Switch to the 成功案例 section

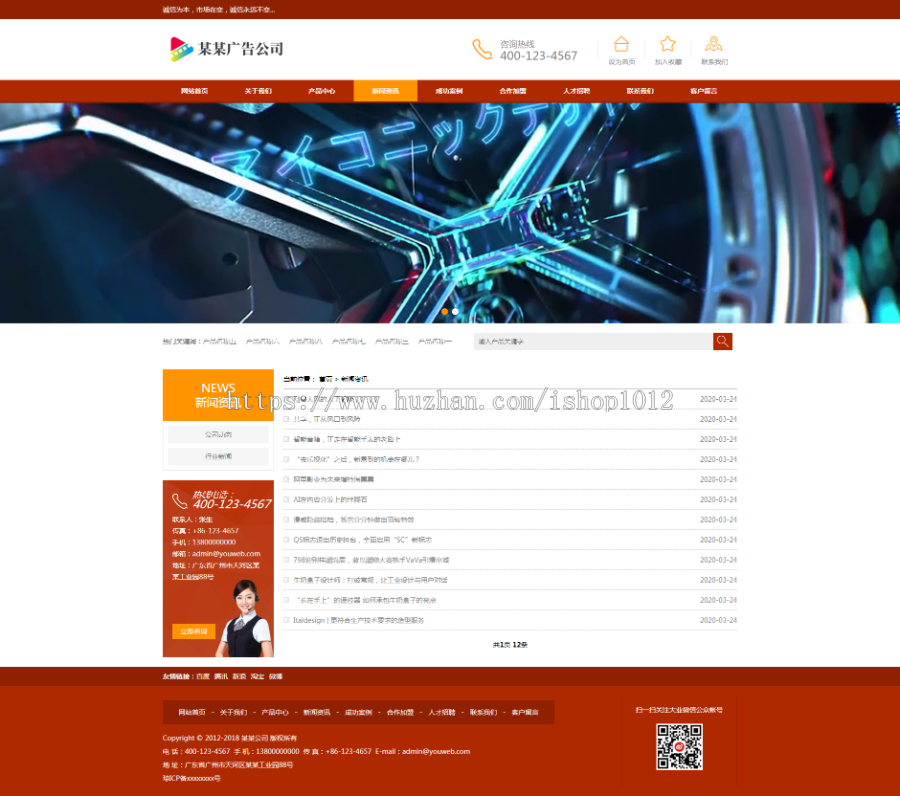tap(449, 91)
